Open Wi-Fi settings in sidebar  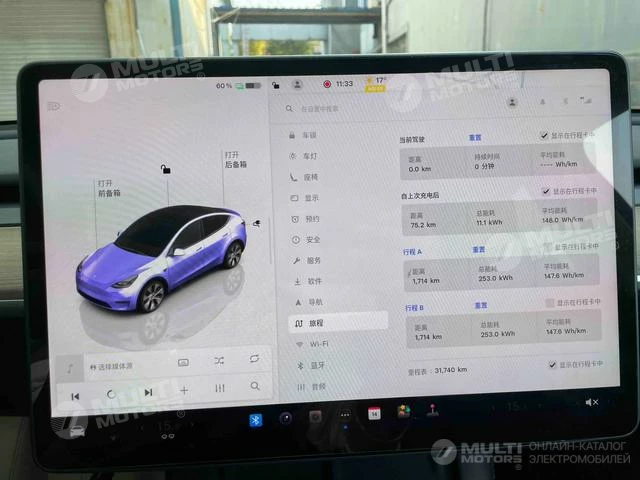pyautogui.click(x=318, y=344)
